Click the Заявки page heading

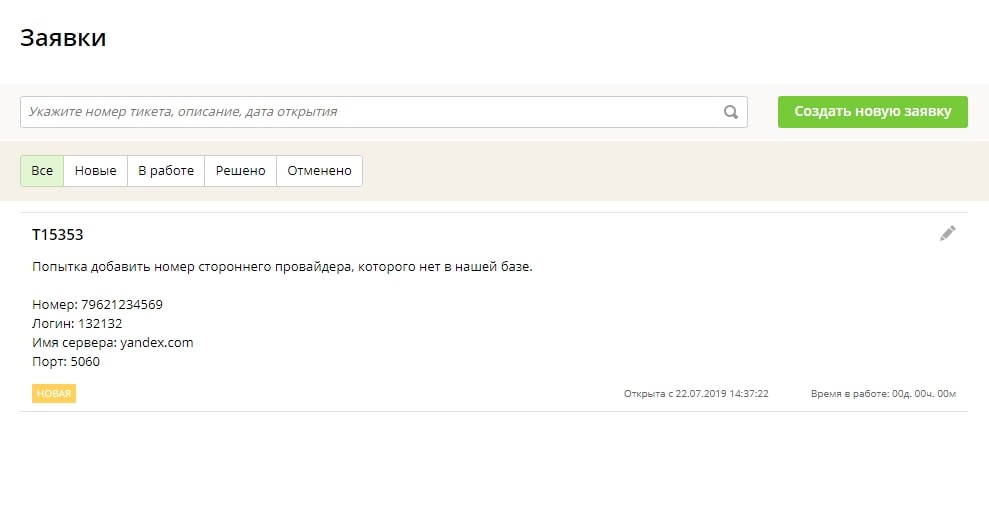click(63, 38)
